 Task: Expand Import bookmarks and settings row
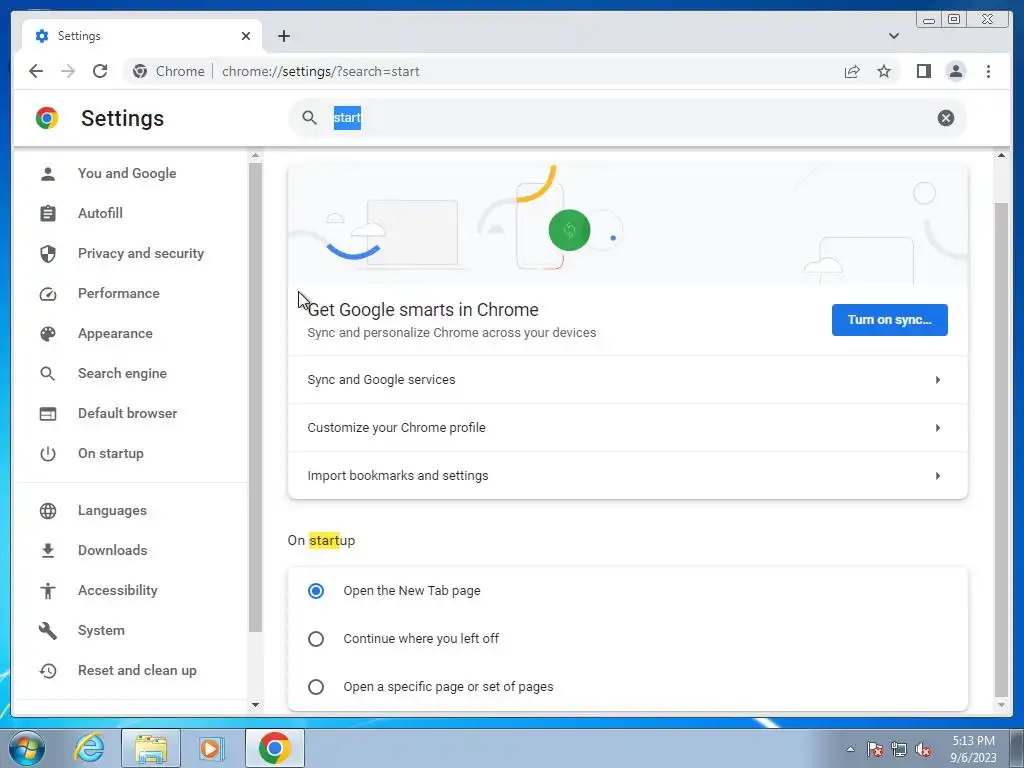coord(628,475)
